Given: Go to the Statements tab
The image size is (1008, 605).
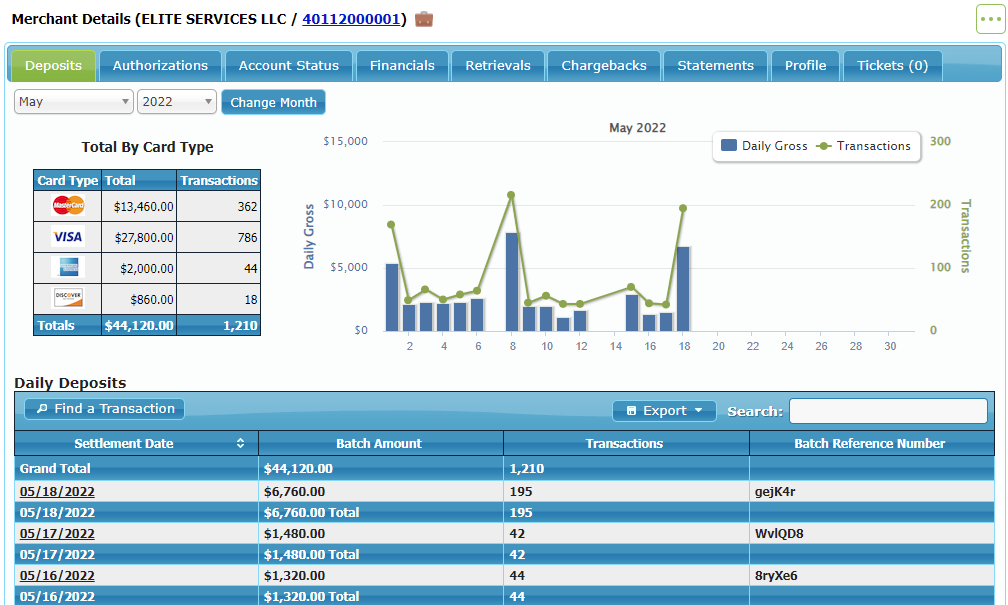Looking at the screenshot, I should [715, 66].
